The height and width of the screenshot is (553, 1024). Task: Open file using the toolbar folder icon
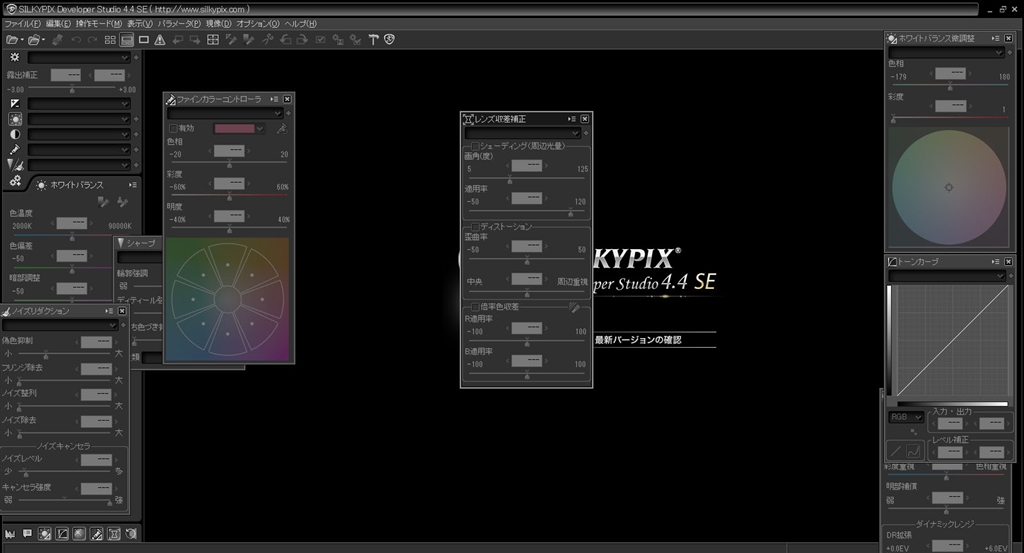point(12,40)
